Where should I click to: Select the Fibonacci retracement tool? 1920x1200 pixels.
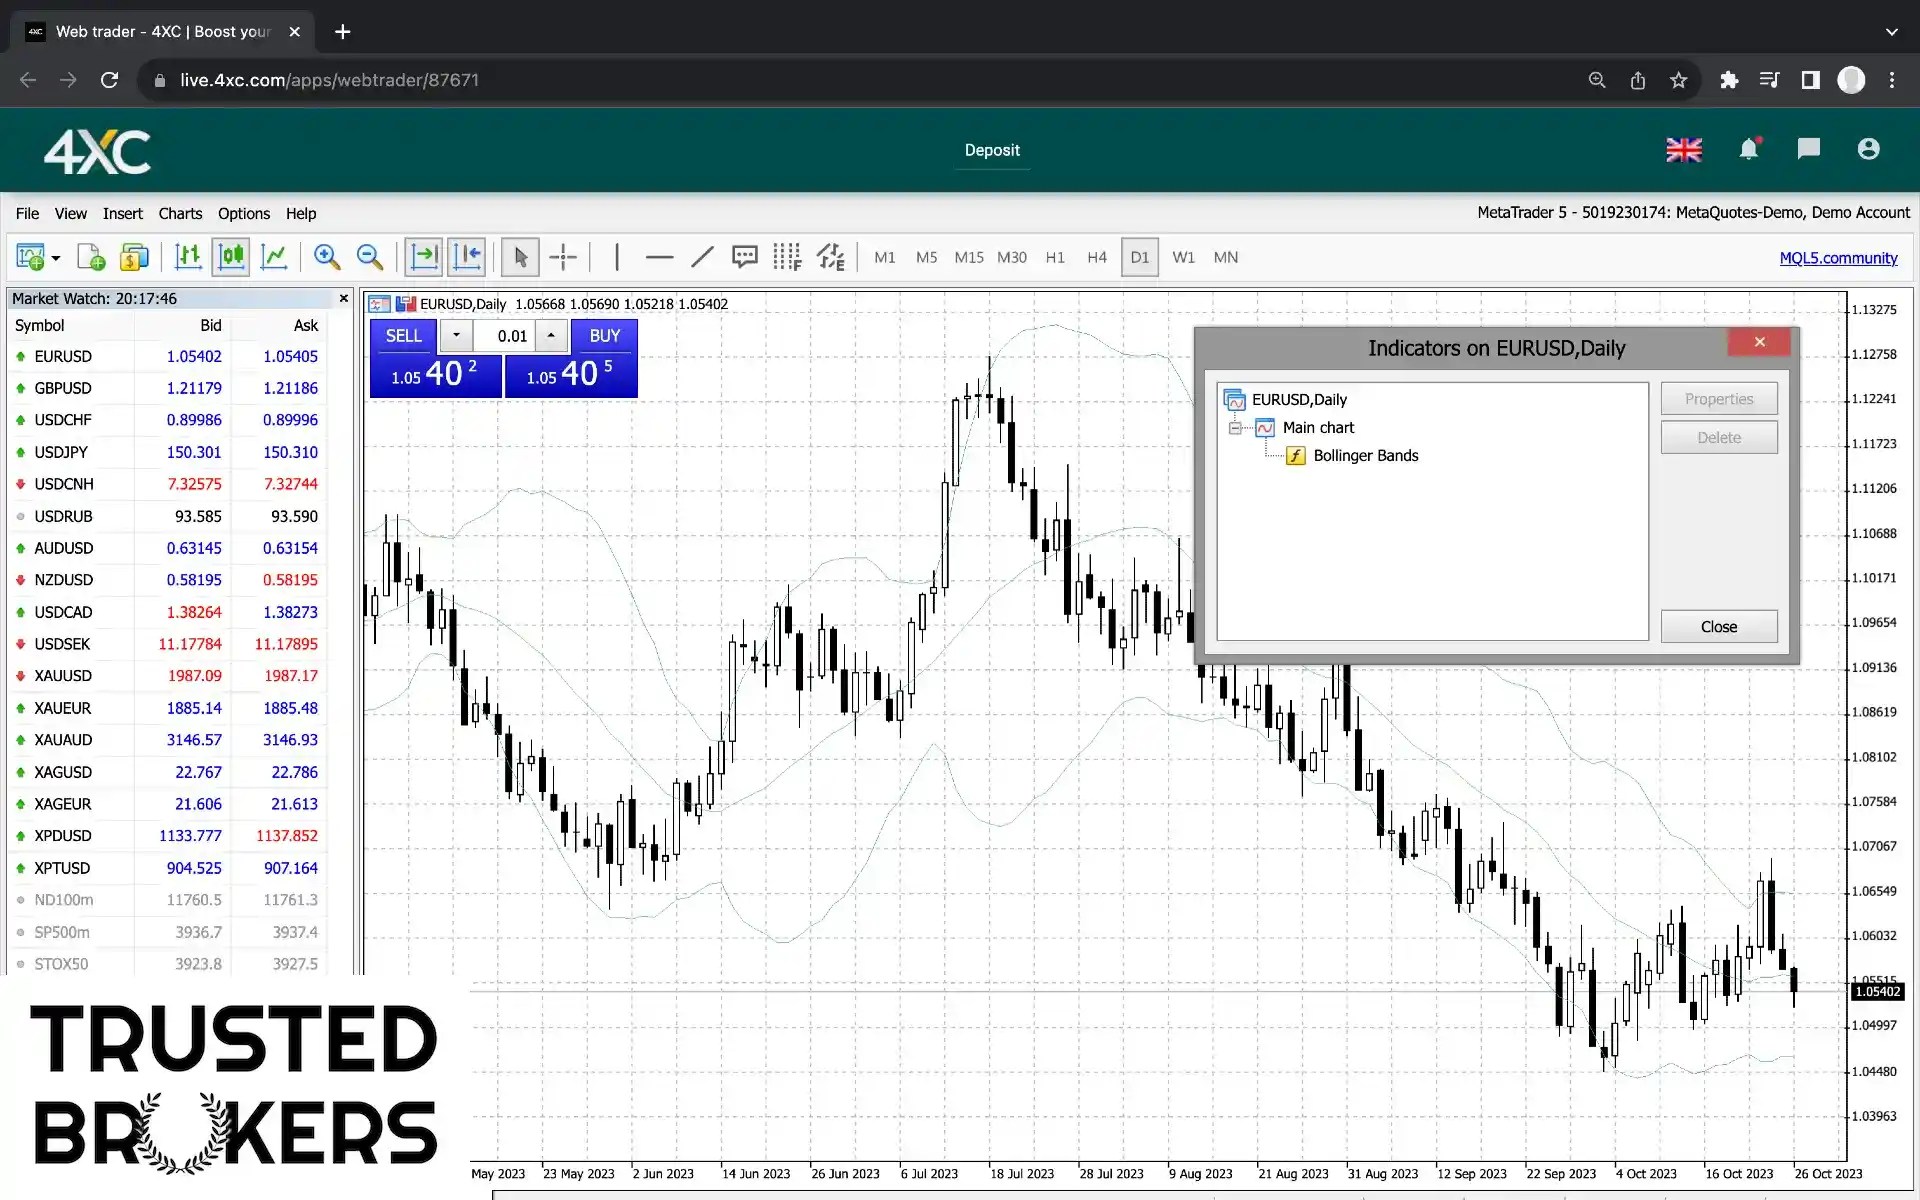pyautogui.click(x=787, y=257)
